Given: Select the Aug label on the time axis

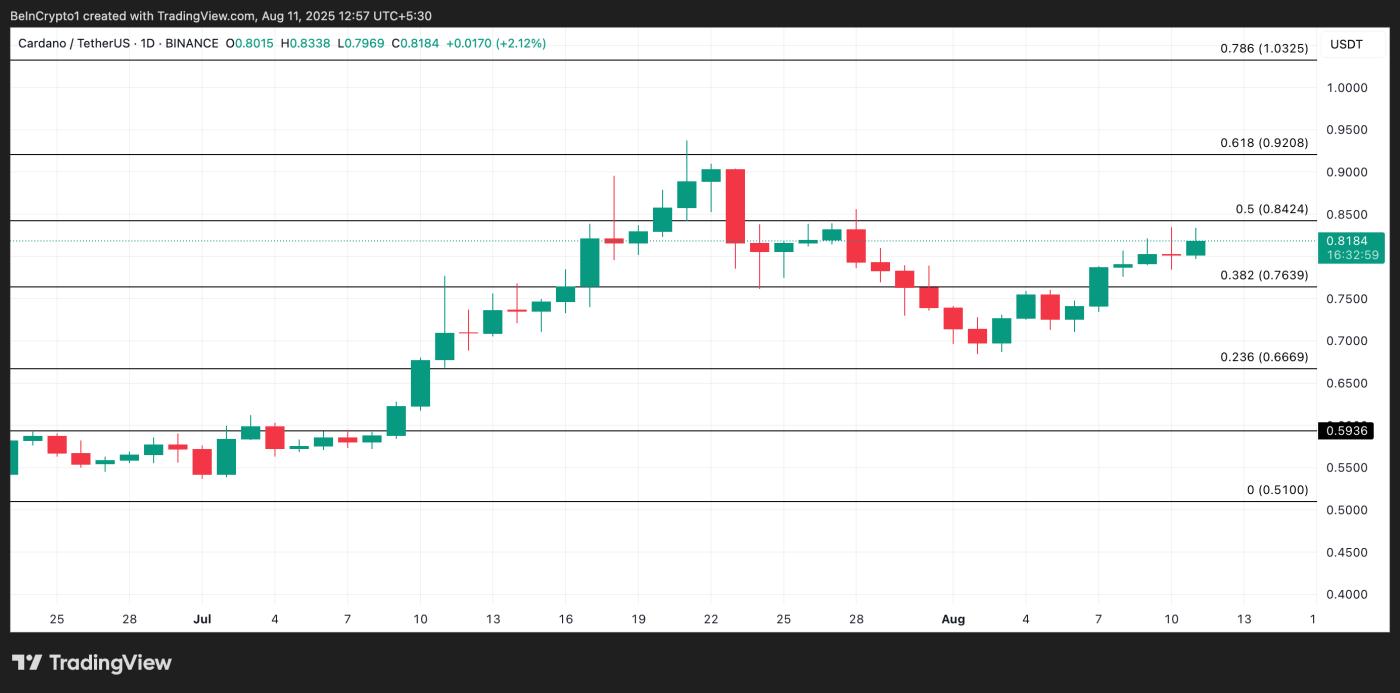Looking at the screenshot, I should [953, 619].
